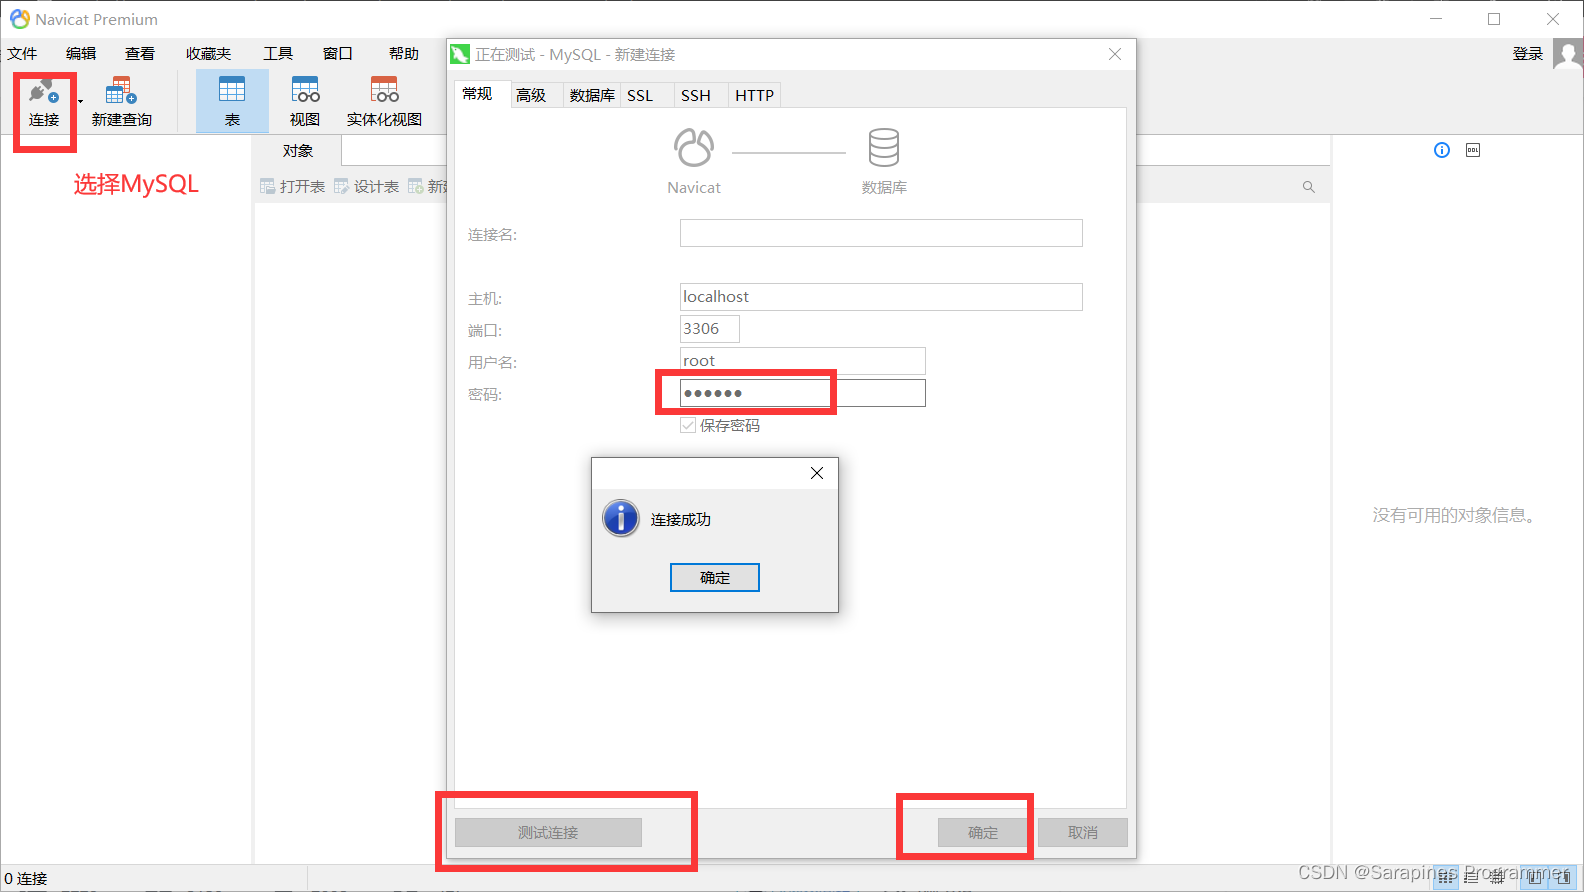
Task: Expand the 连接 dropdown arrow
Action: click(81, 102)
